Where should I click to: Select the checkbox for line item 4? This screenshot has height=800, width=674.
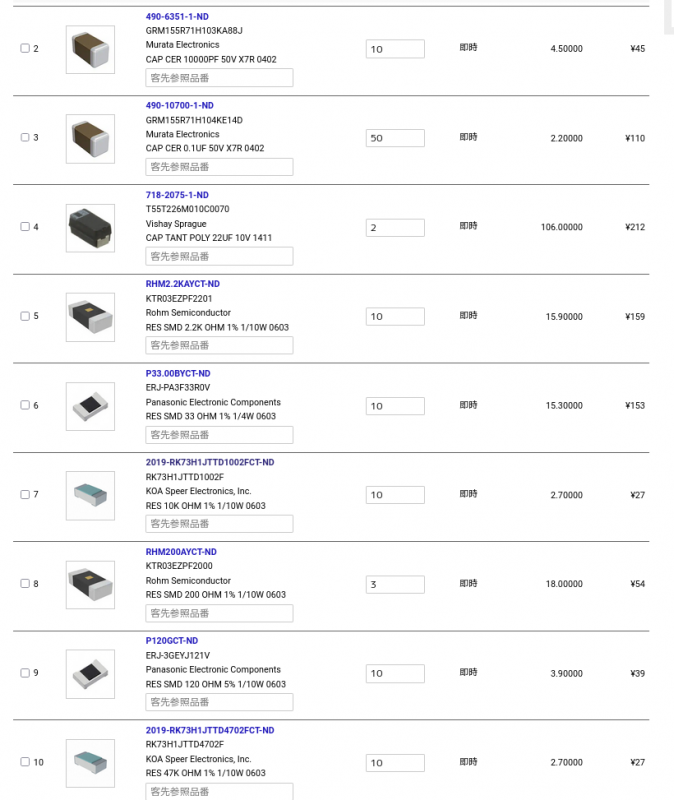(x=25, y=227)
